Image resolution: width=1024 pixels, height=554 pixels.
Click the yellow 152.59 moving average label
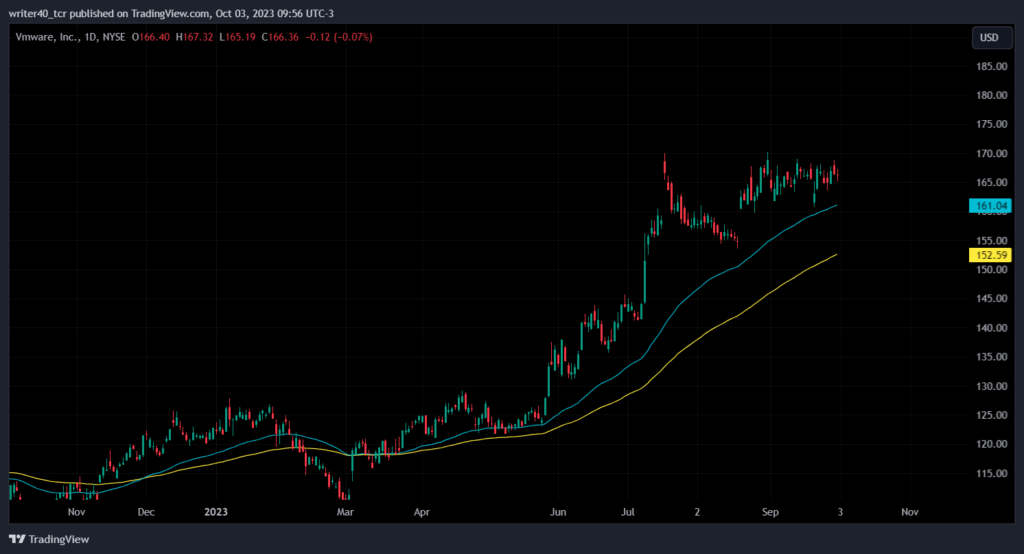(990, 255)
